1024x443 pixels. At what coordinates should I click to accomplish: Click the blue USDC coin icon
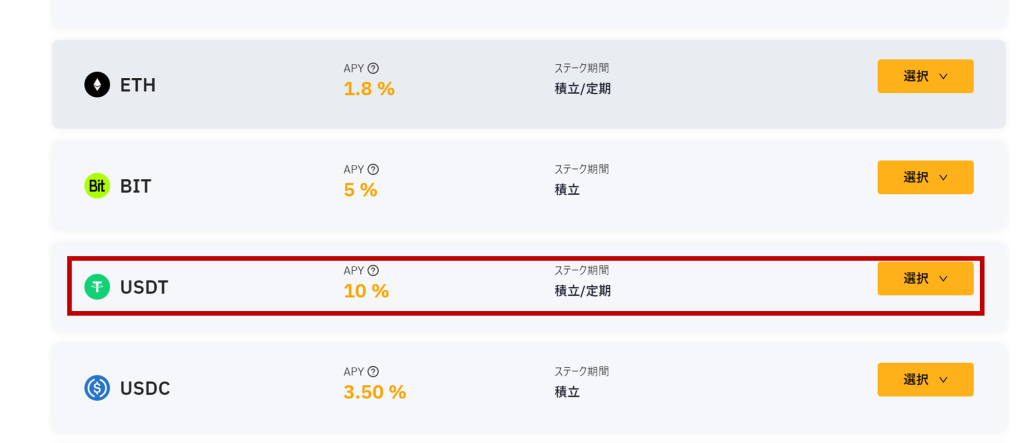97,388
